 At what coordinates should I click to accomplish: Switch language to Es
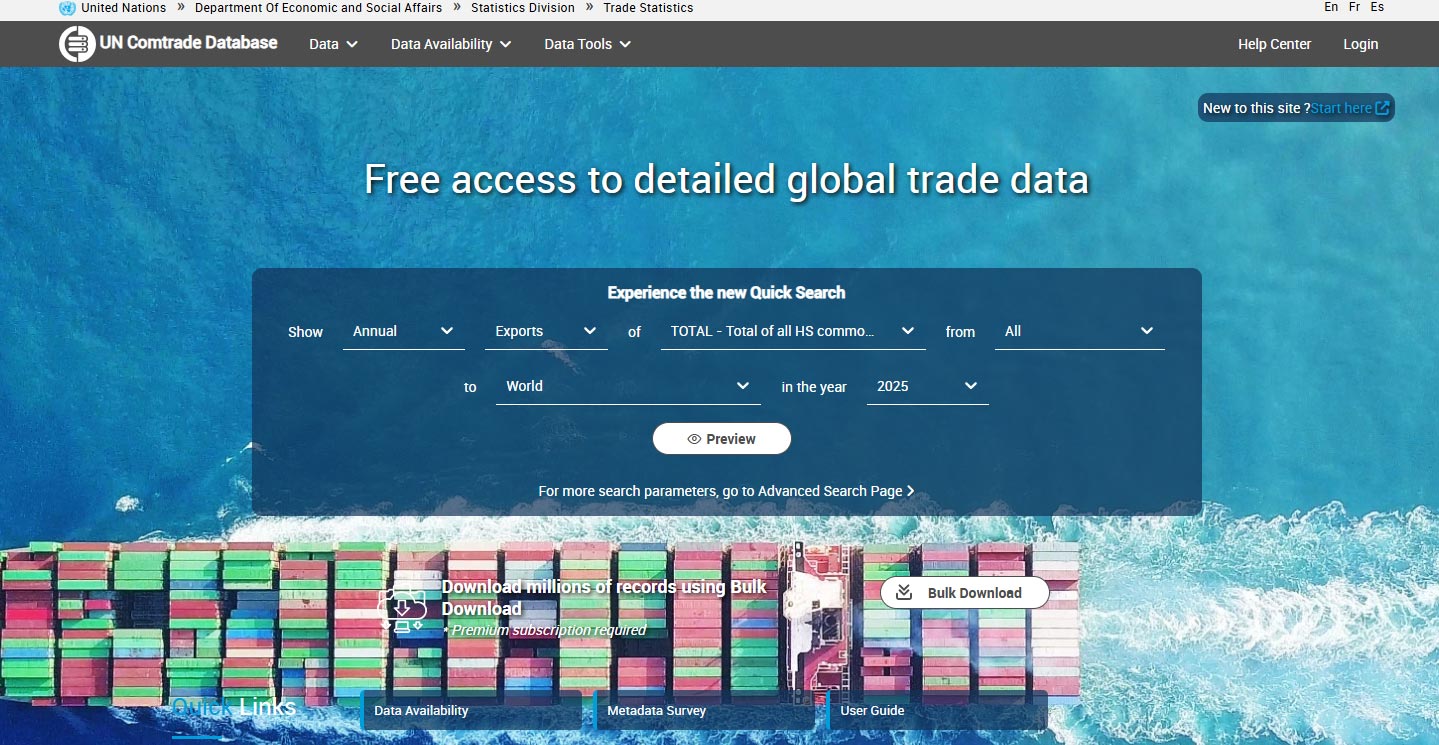tap(1377, 7)
